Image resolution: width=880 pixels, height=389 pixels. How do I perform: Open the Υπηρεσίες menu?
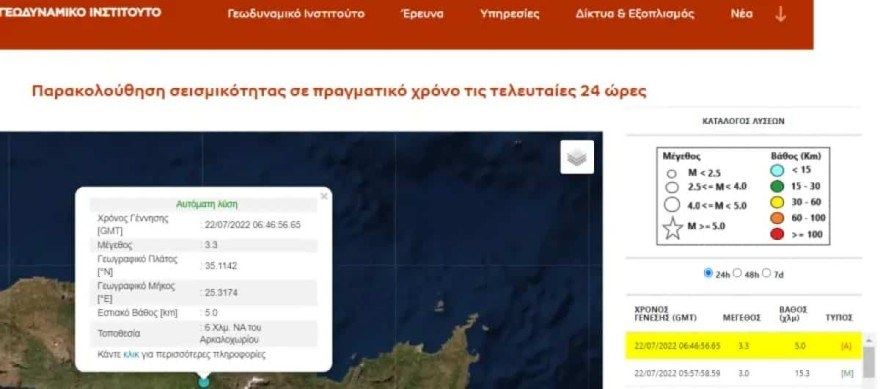(x=510, y=14)
